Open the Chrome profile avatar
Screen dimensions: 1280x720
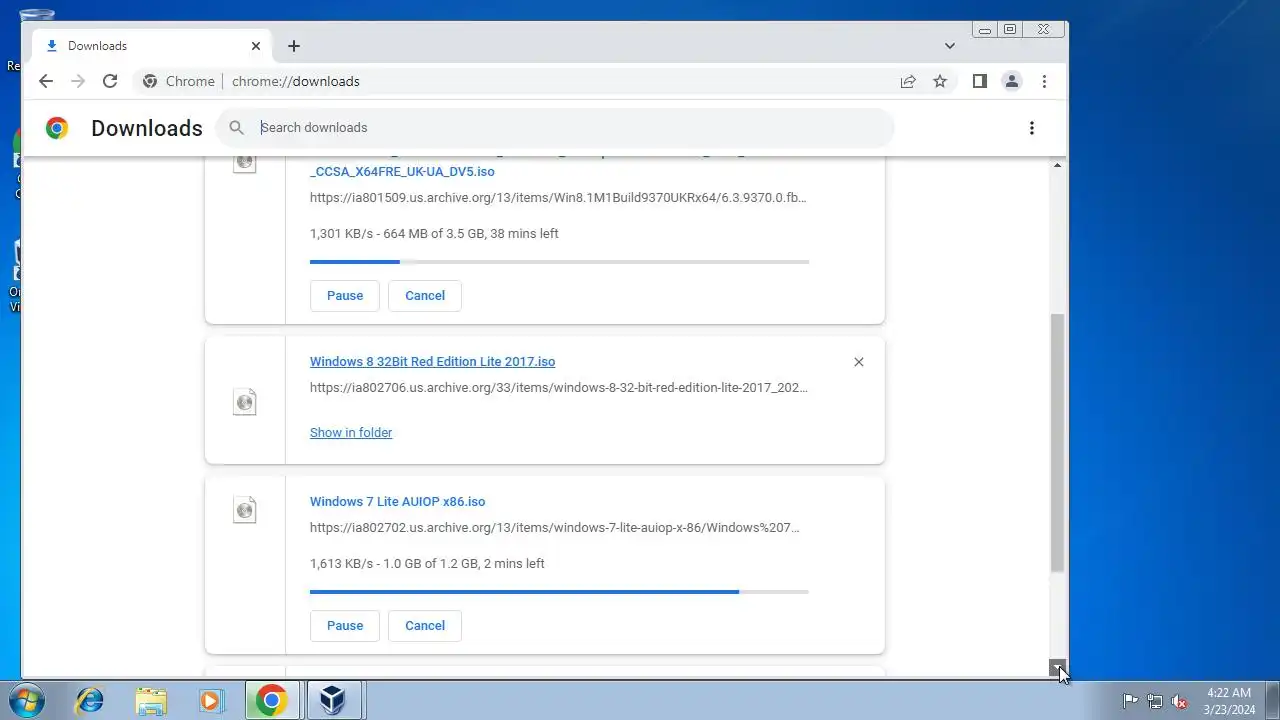click(1012, 81)
